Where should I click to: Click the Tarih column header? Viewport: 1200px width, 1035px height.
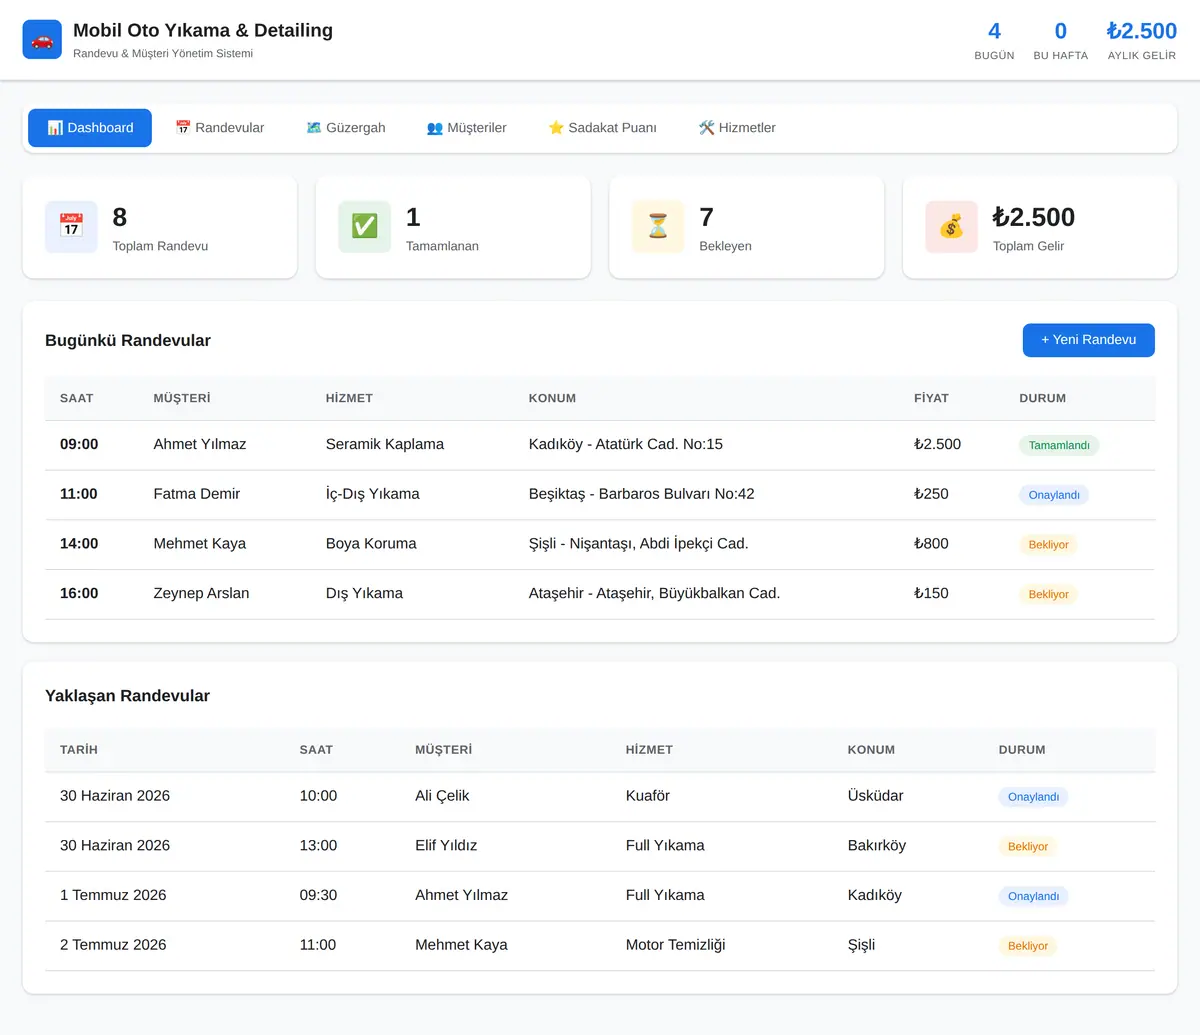click(79, 750)
